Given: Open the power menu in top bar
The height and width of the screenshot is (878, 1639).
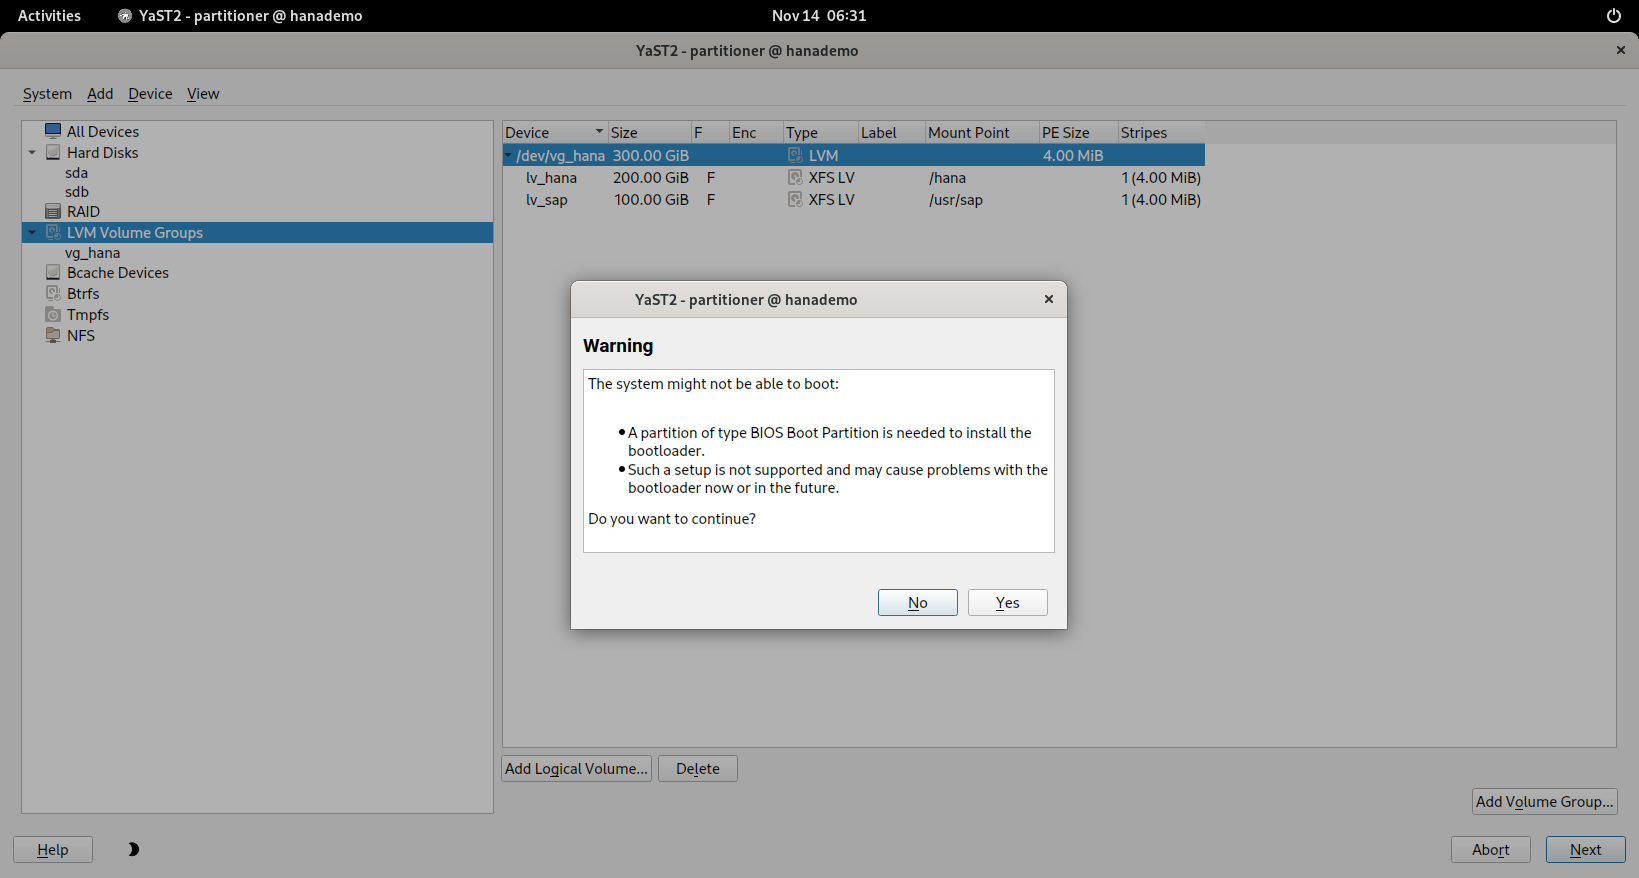Looking at the screenshot, I should [1613, 16].
